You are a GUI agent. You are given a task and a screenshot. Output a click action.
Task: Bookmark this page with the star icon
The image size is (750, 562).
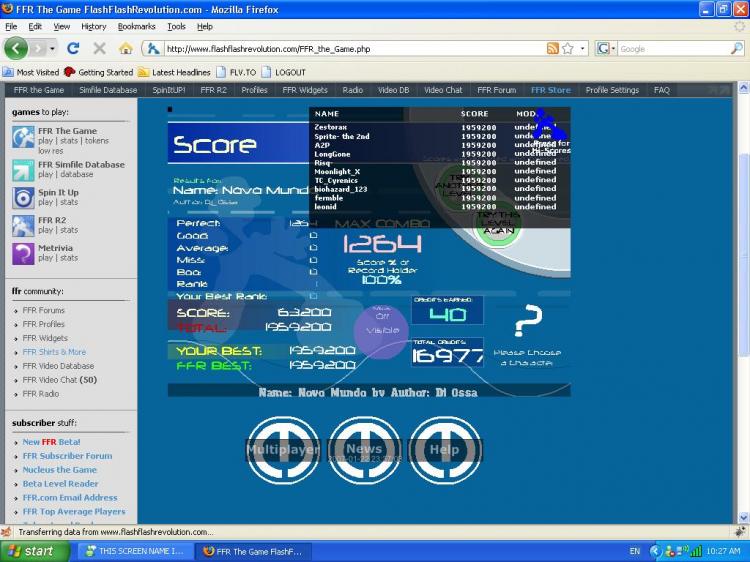click(568, 48)
